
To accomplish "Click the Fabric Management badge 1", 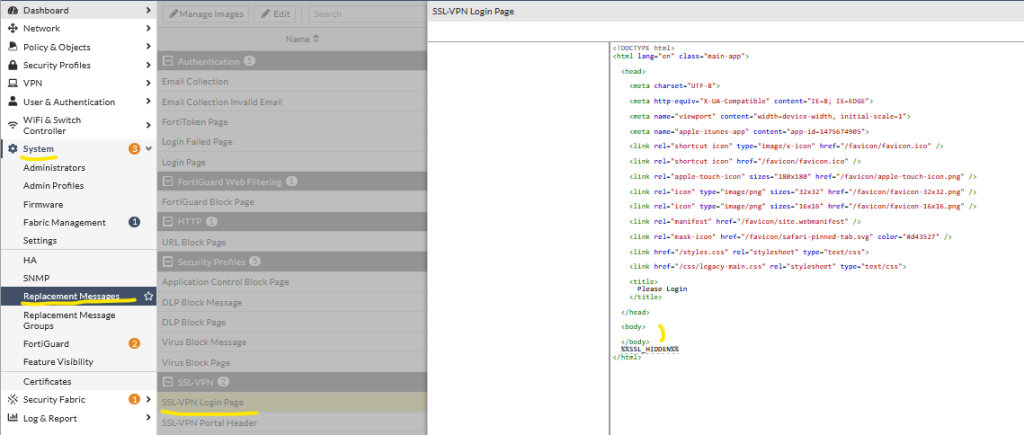I will coord(135,223).
